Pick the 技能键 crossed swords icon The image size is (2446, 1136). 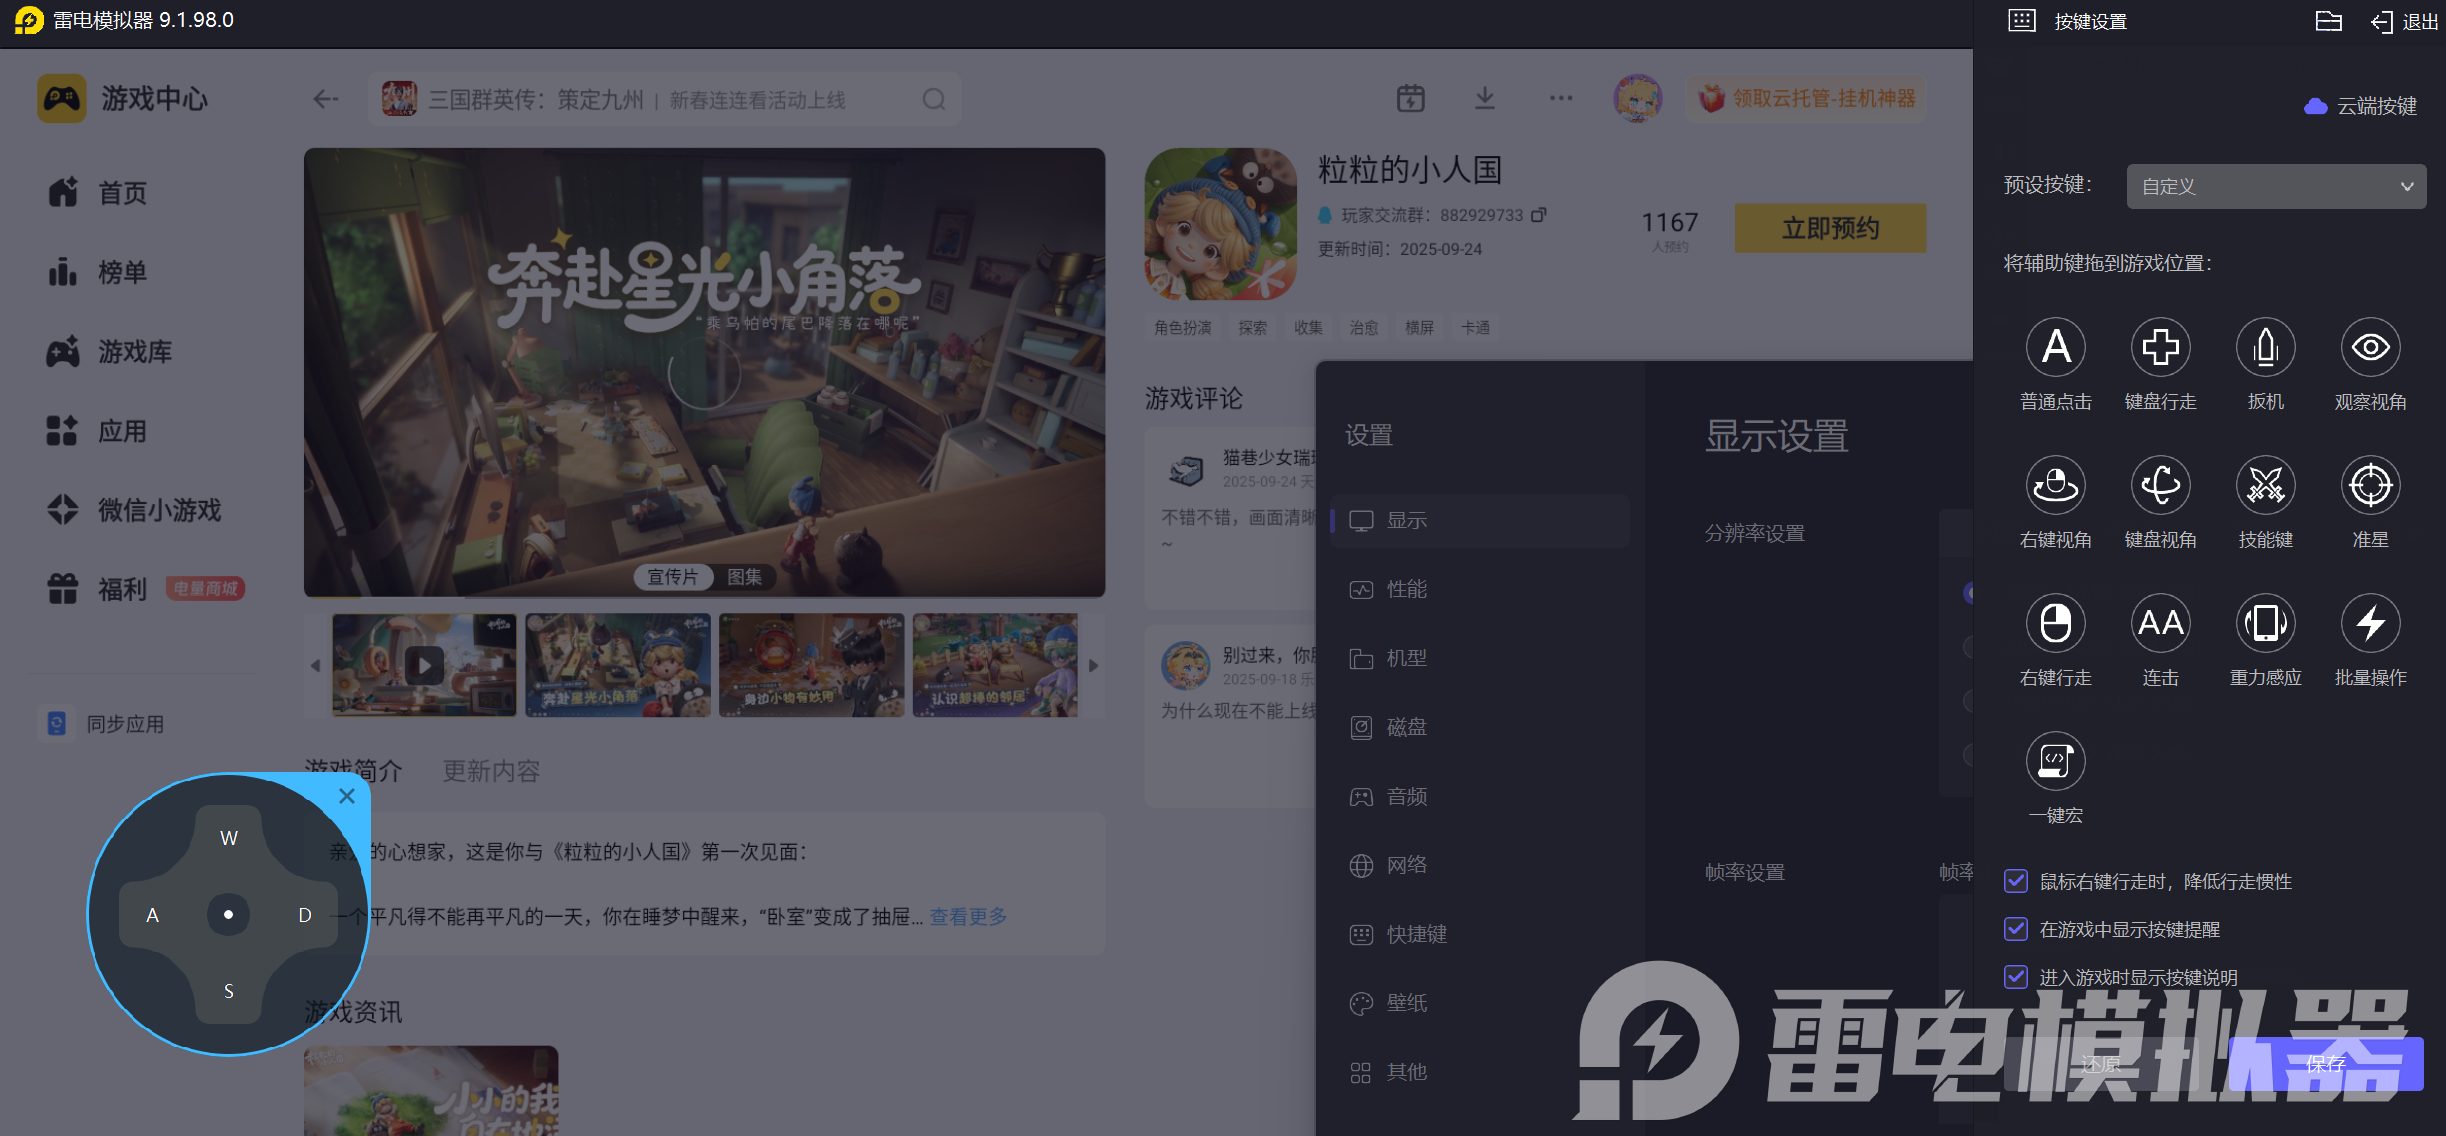coord(2265,486)
